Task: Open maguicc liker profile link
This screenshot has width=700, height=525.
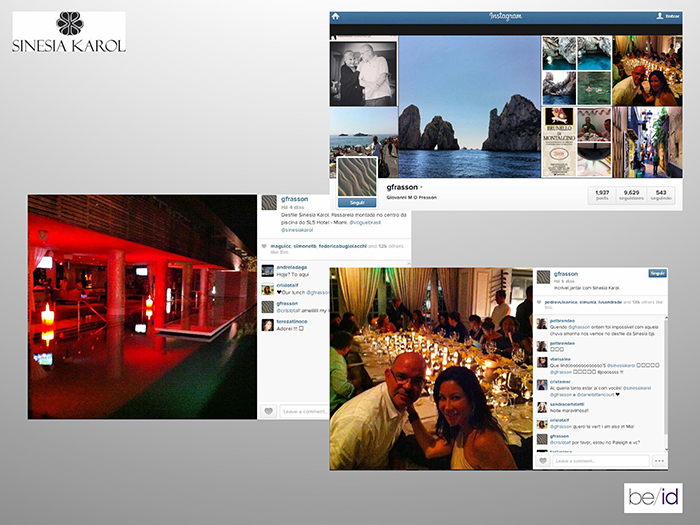Action: [x=280, y=246]
